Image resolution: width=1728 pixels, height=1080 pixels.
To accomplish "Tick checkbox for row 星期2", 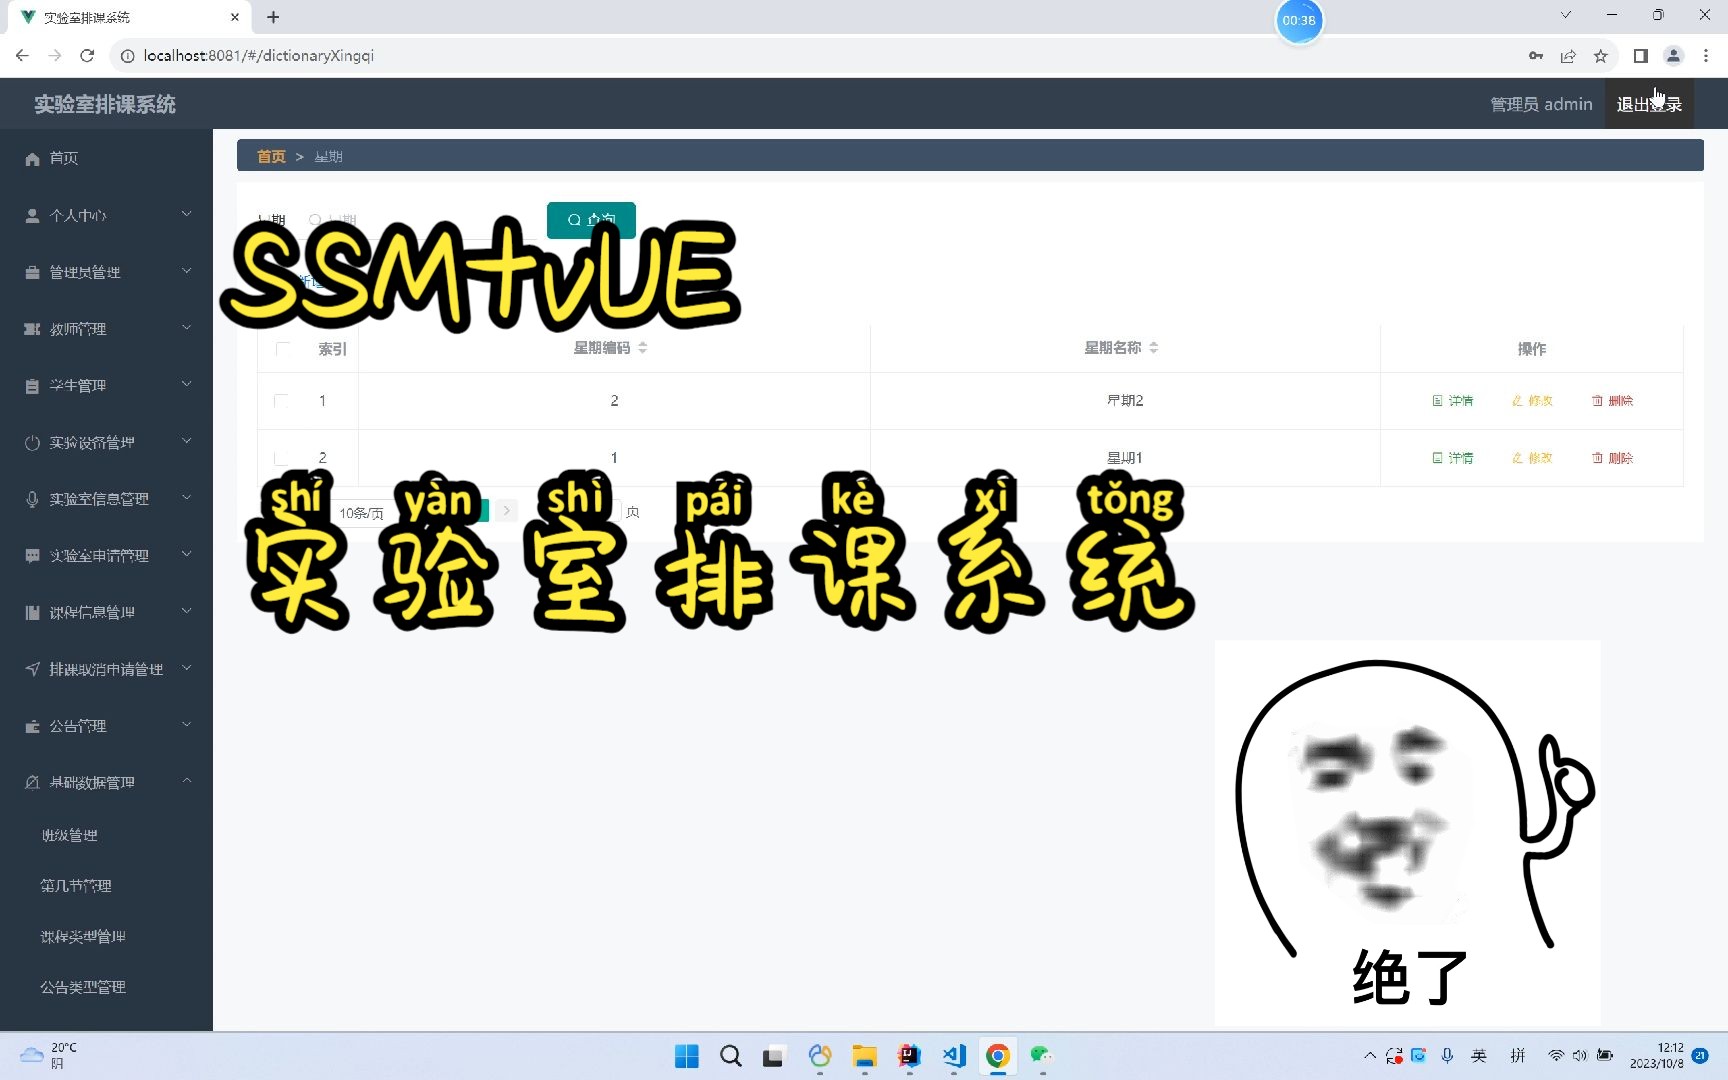I will coord(281,401).
